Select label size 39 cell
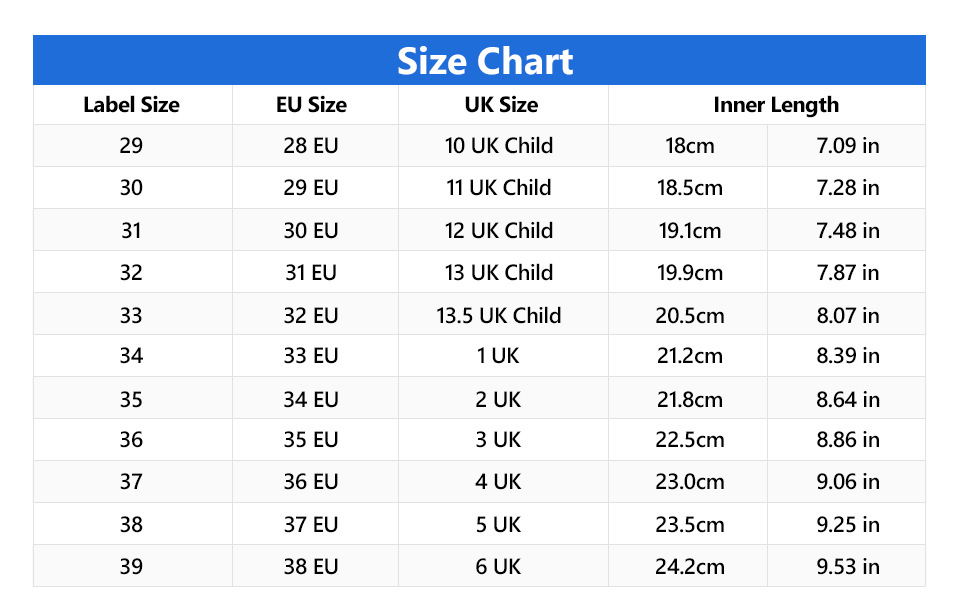 click(131, 567)
